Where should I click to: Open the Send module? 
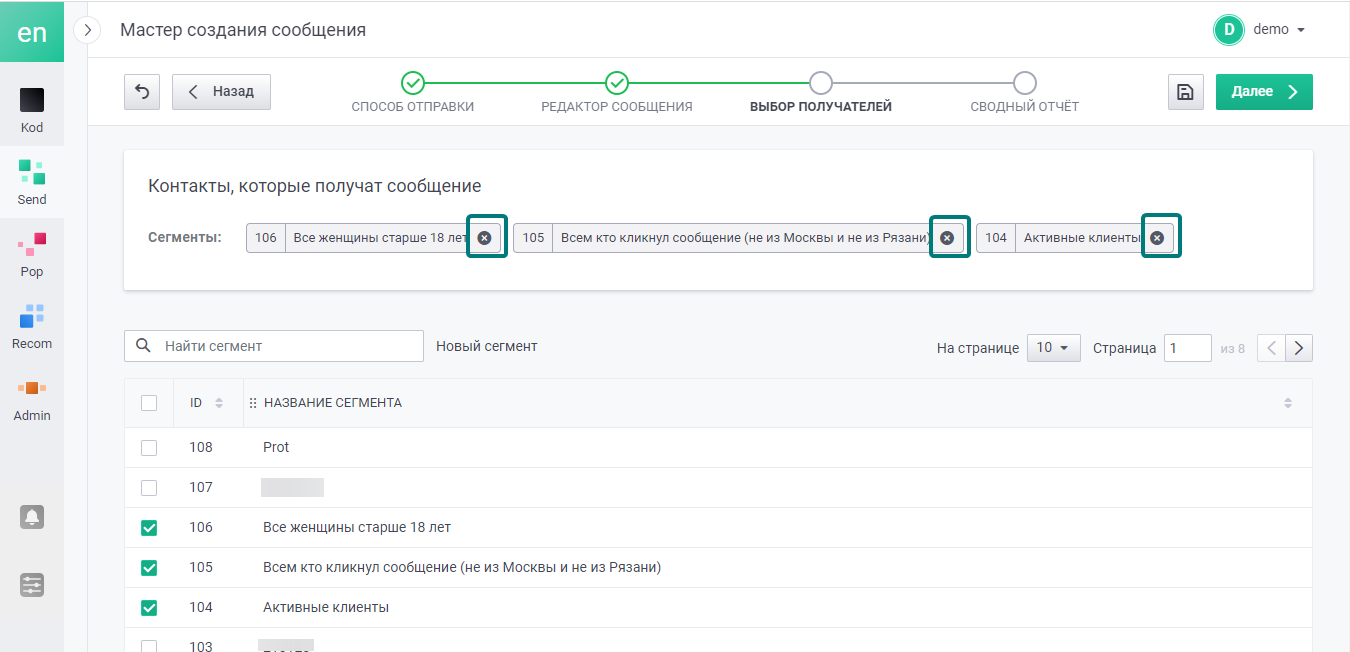(x=32, y=182)
